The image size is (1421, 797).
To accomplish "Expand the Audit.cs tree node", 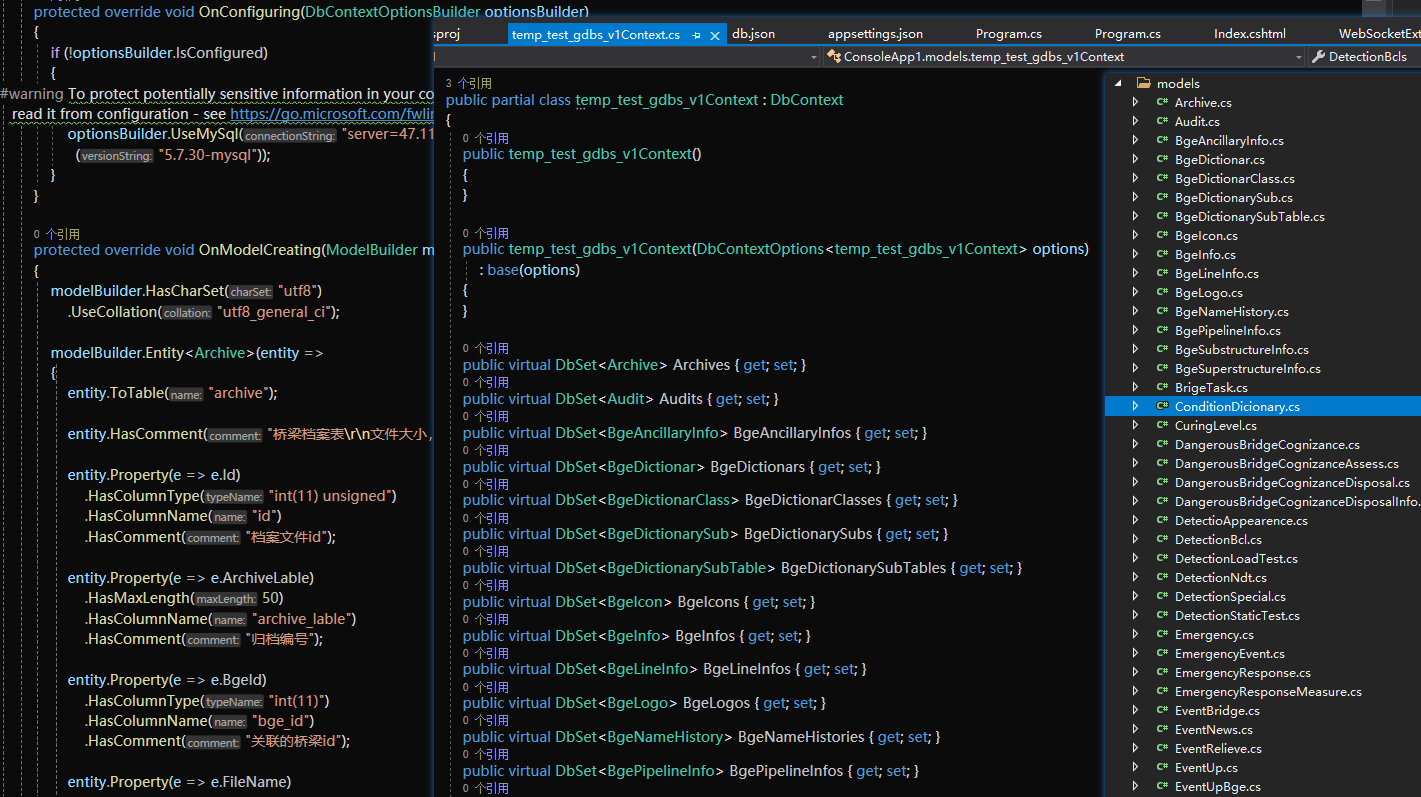I will click(x=1135, y=122).
